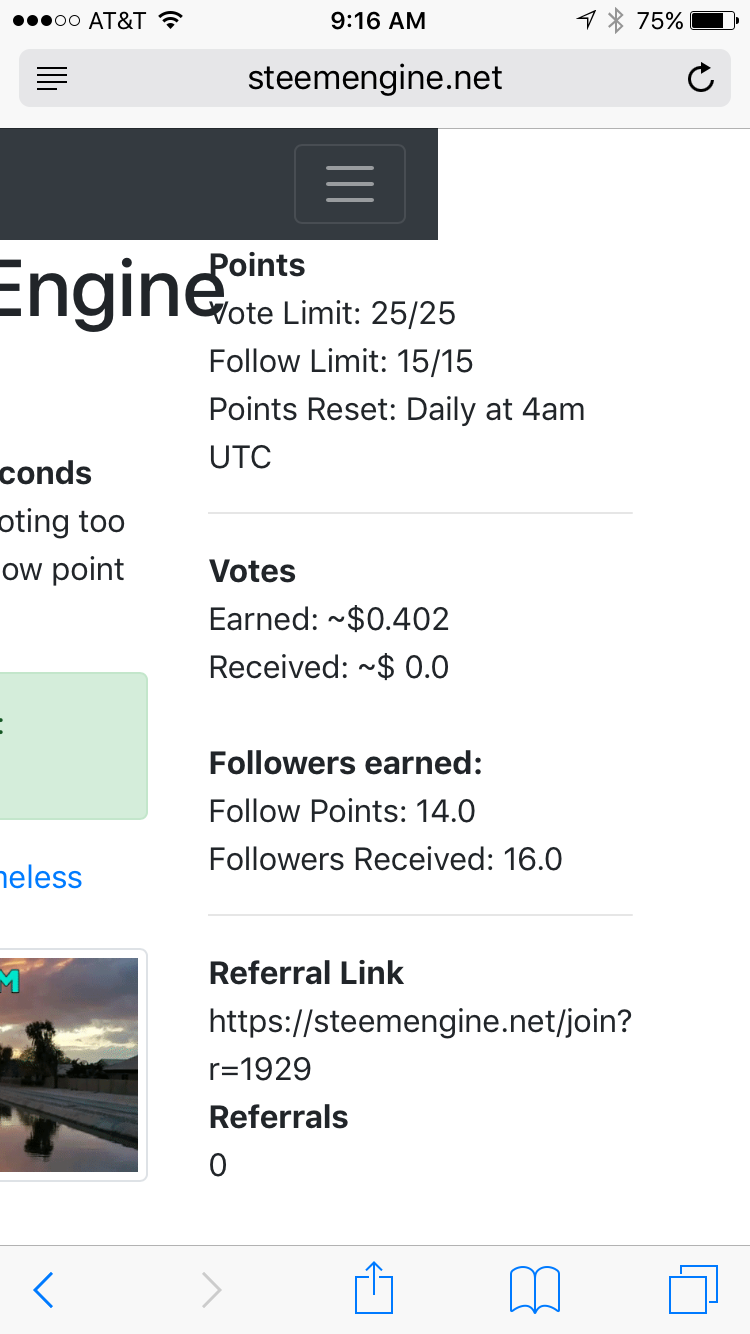Tap the Wi-Fi signal icon

(171, 20)
